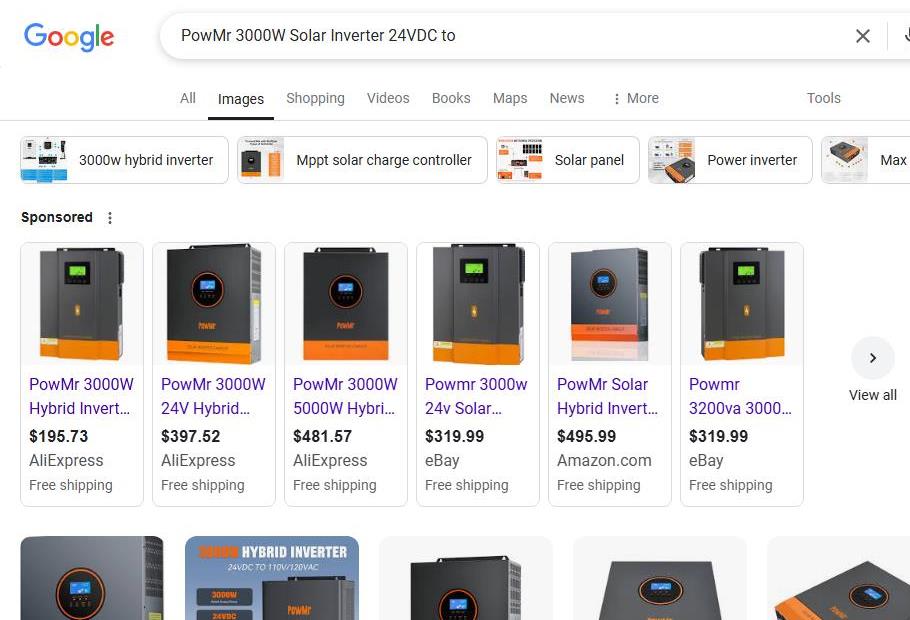Open the Sponsored three-dot options icon

tap(110, 218)
